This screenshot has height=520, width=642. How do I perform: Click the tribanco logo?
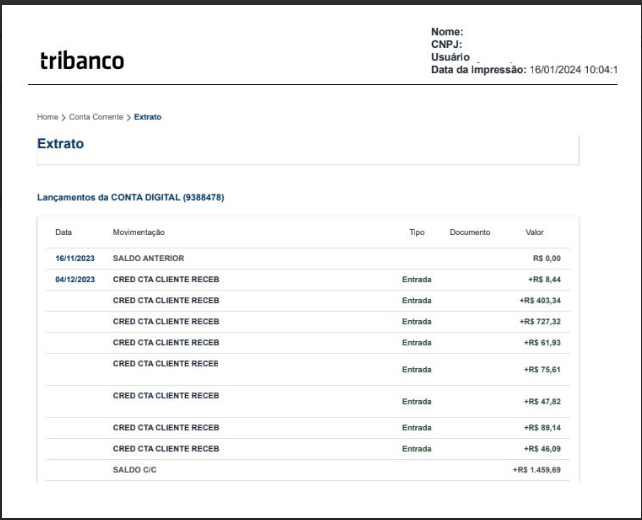82,61
